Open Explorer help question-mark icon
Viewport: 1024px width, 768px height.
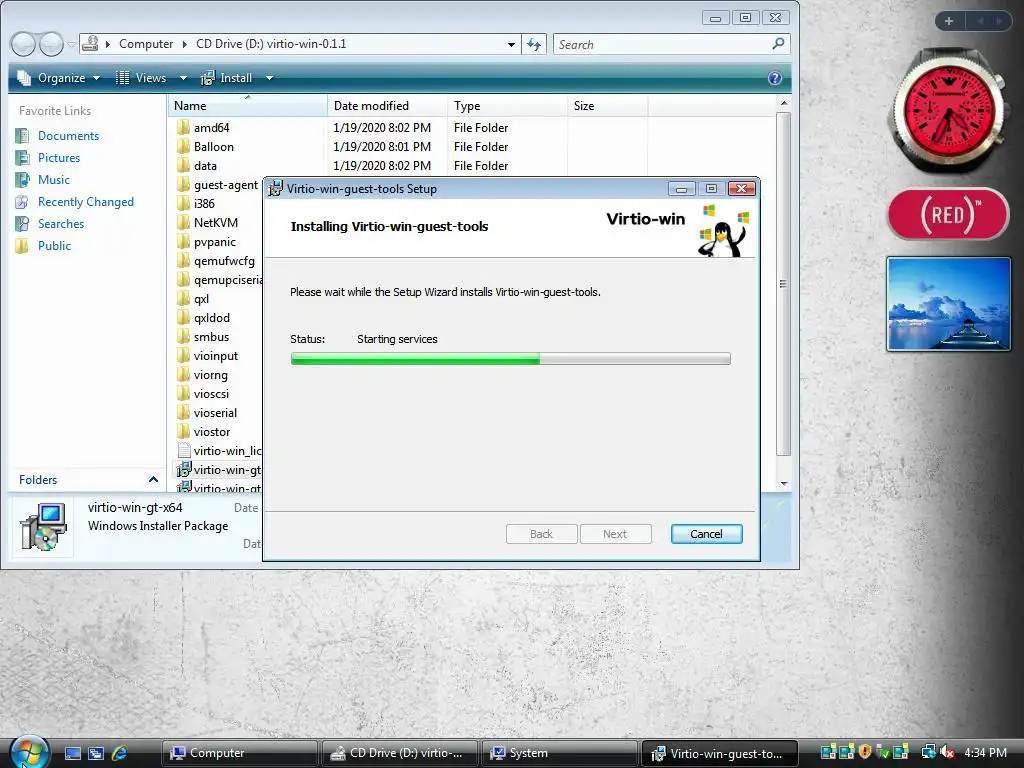pos(775,78)
